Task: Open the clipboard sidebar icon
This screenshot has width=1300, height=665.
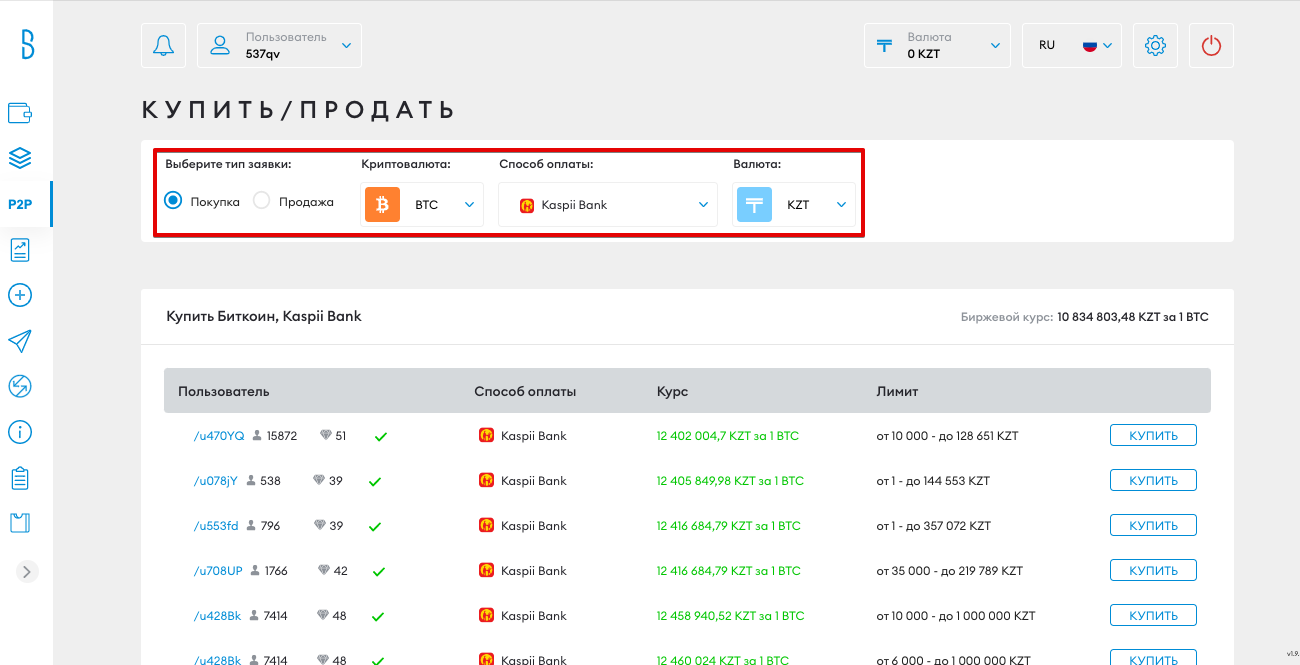Action: pyautogui.click(x=20, y=478)
